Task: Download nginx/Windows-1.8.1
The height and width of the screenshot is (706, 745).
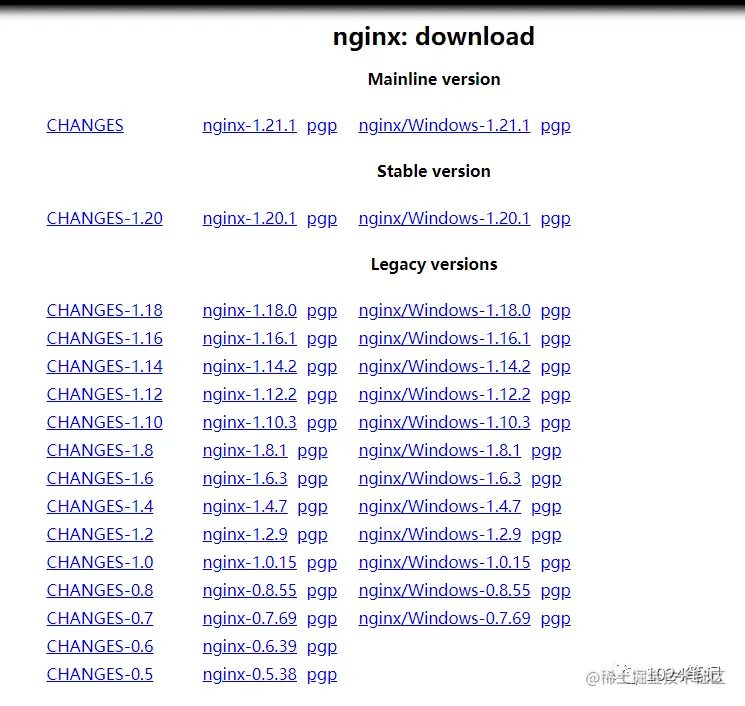Action: tap(439, 450)
